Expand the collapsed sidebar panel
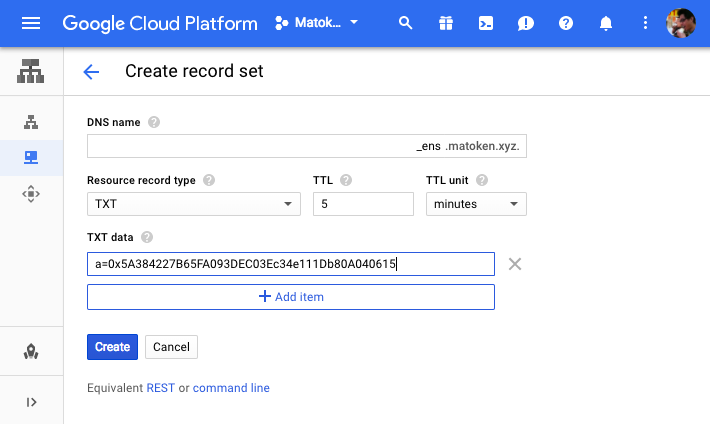This screenshot has width=710, height=424. 31,402
